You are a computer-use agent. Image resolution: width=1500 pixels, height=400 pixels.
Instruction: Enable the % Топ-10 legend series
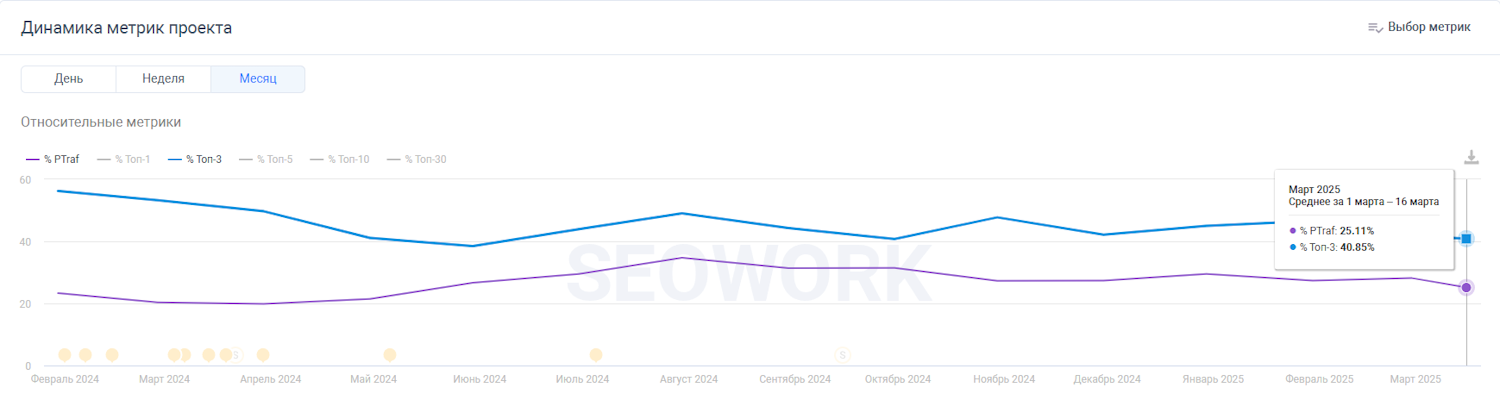tap(347, 159)
